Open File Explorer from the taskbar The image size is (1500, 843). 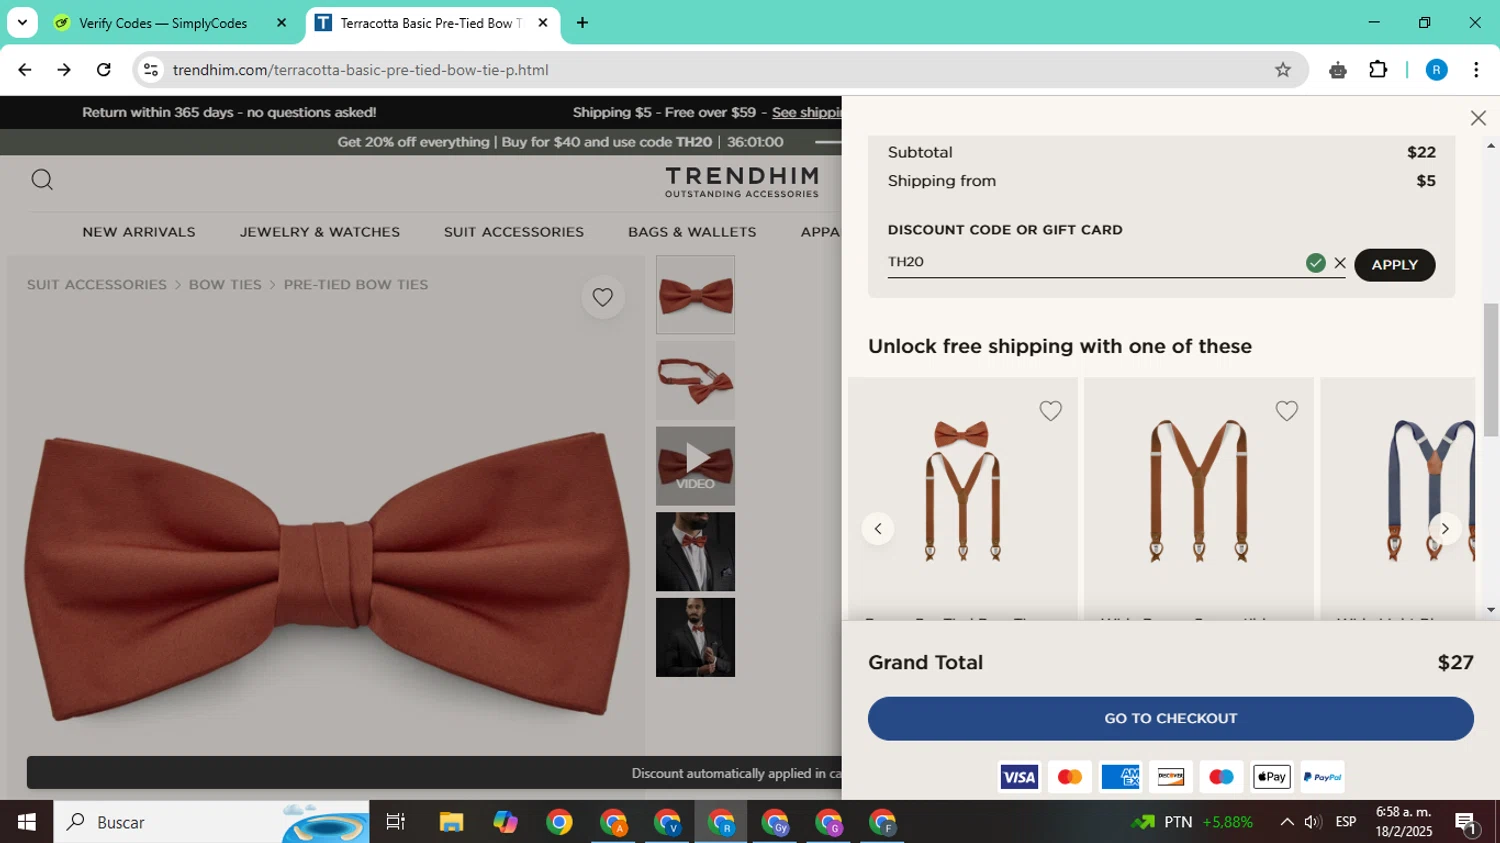click(451, 822)
